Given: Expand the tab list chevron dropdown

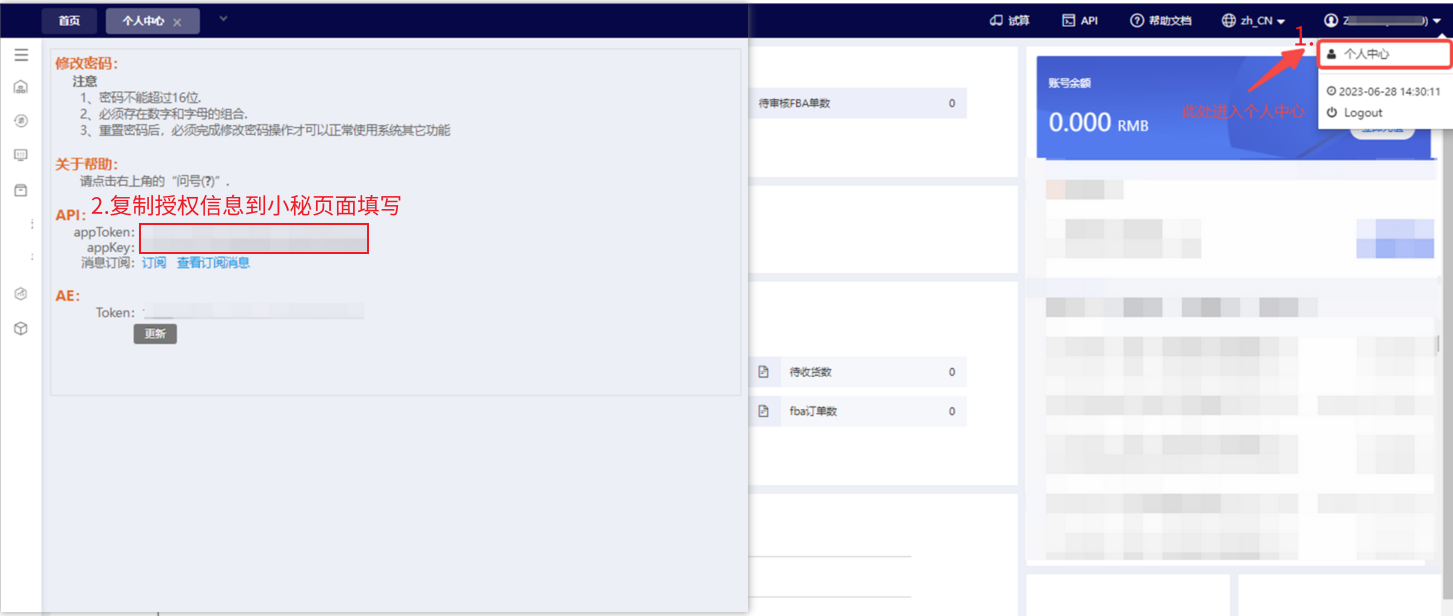Looking at the screenshot, I should (223, 19).
